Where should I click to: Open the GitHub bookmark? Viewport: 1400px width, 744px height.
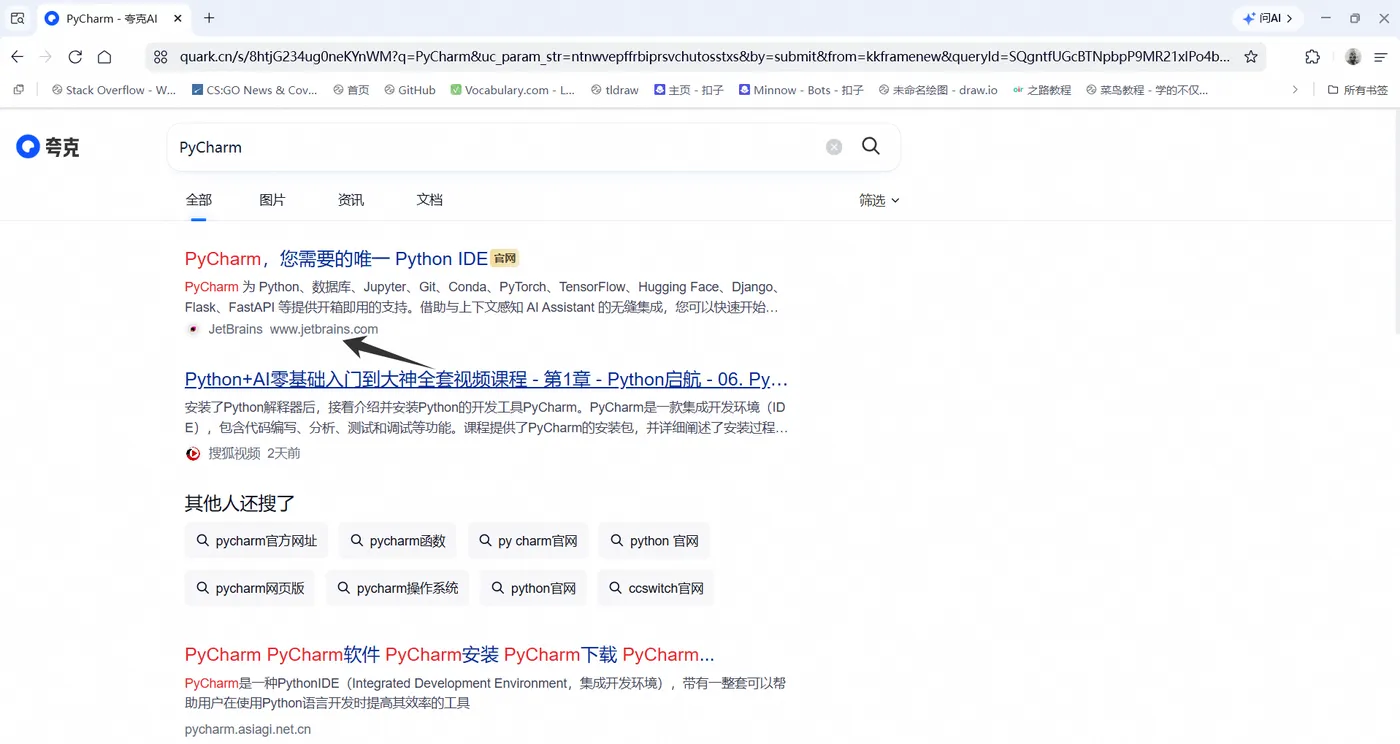[410, 90]
